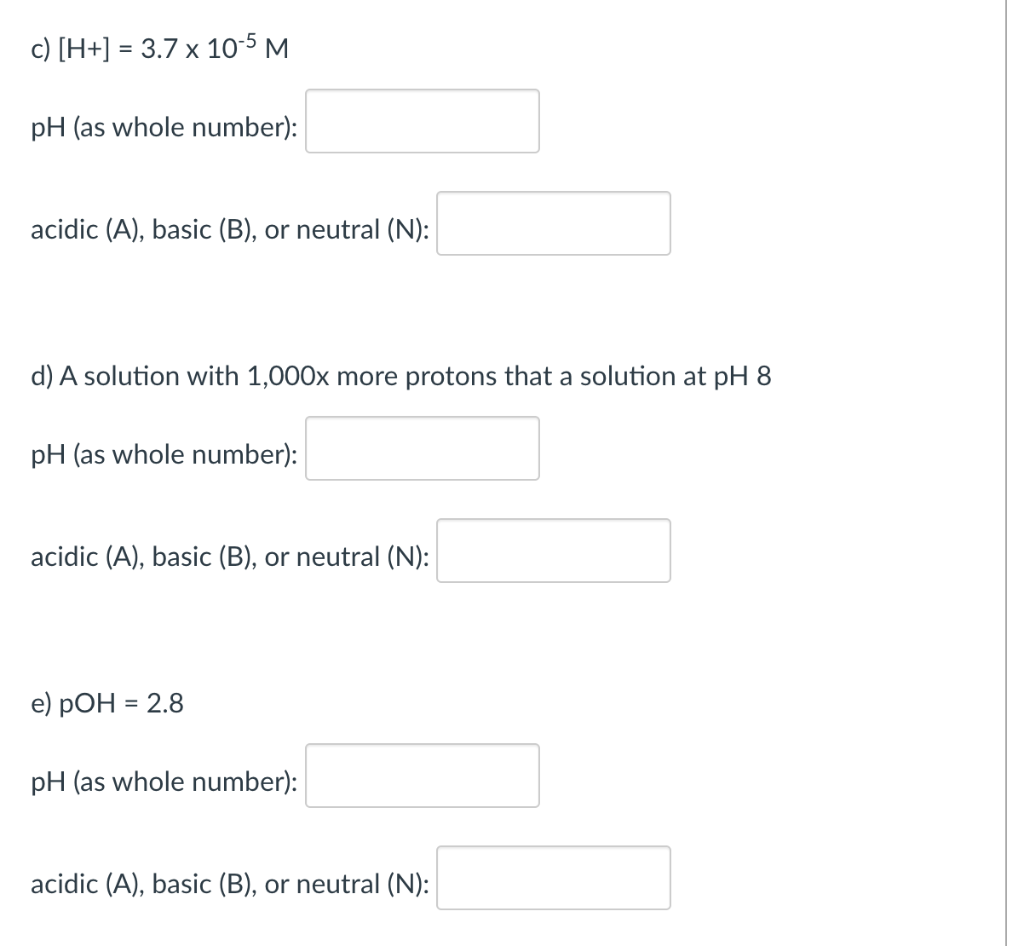Click the label 'pH (as whole number)' under part d
Viewport: 1024px width, 946px height.
(x=163, y=455)
